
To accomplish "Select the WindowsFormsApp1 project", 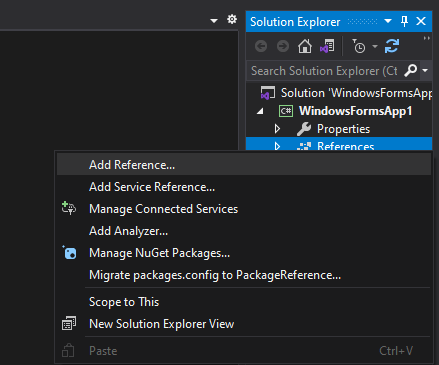I will tap(355, 111).
